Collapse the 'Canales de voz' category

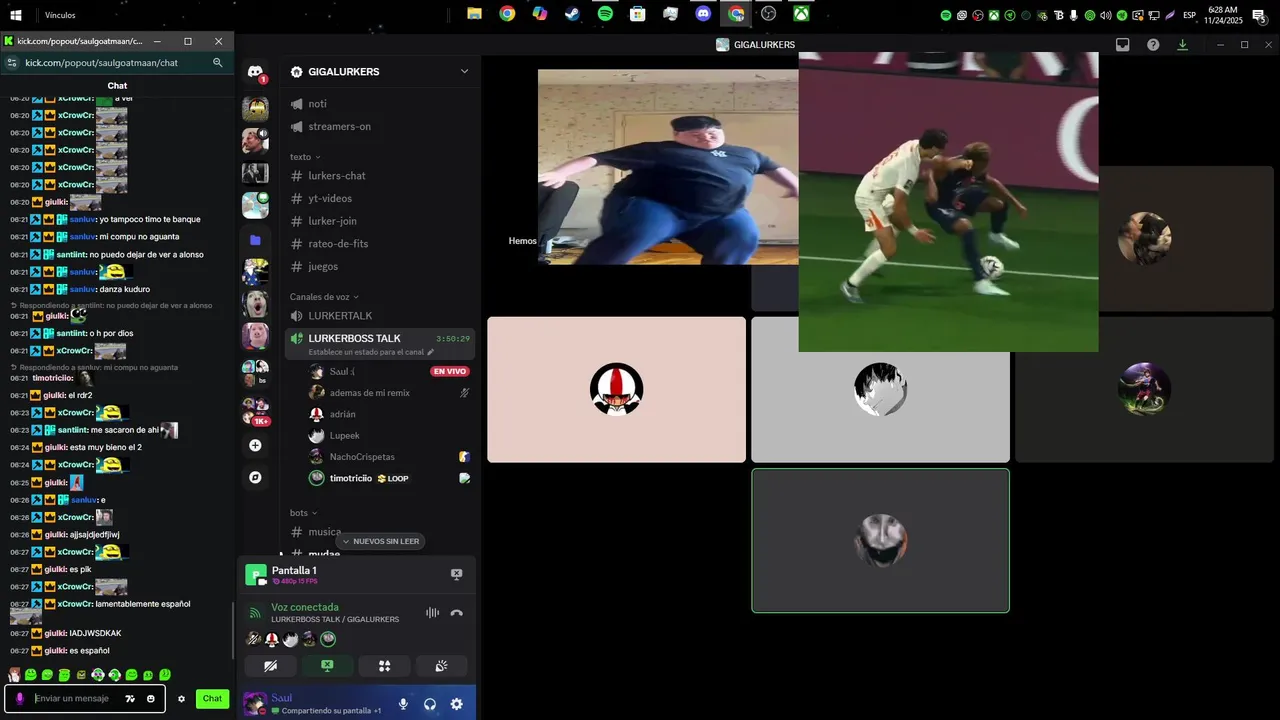coord(325,297)
